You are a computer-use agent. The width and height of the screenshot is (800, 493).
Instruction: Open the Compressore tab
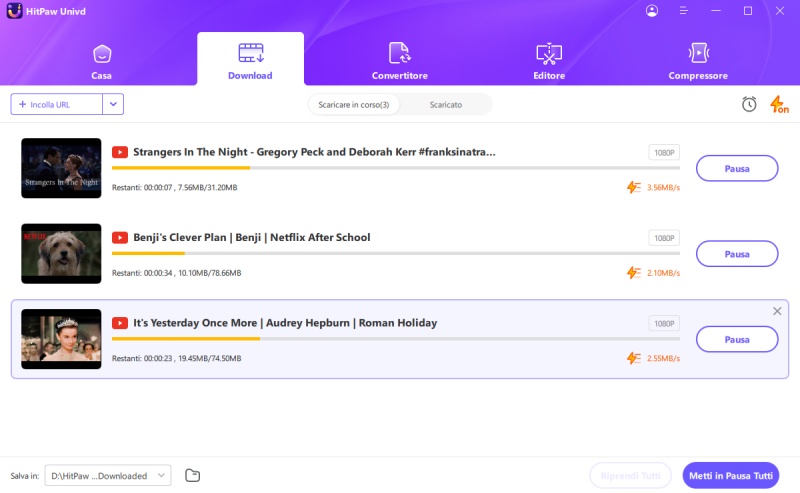(698, 62)
